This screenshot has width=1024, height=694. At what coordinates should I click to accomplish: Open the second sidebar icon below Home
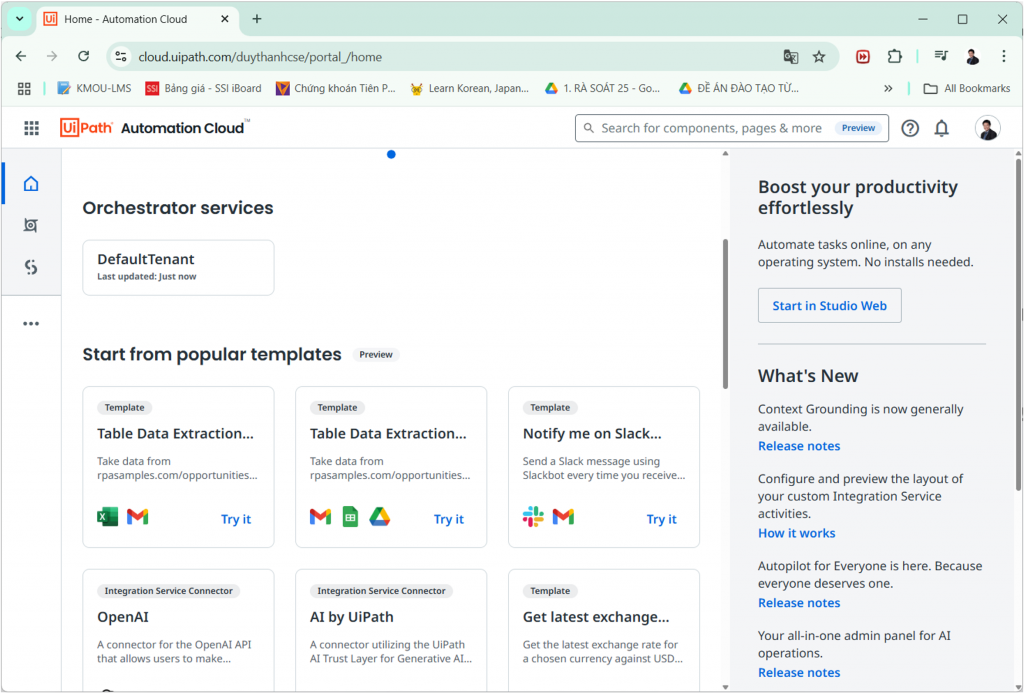click(x=31, y=225)
